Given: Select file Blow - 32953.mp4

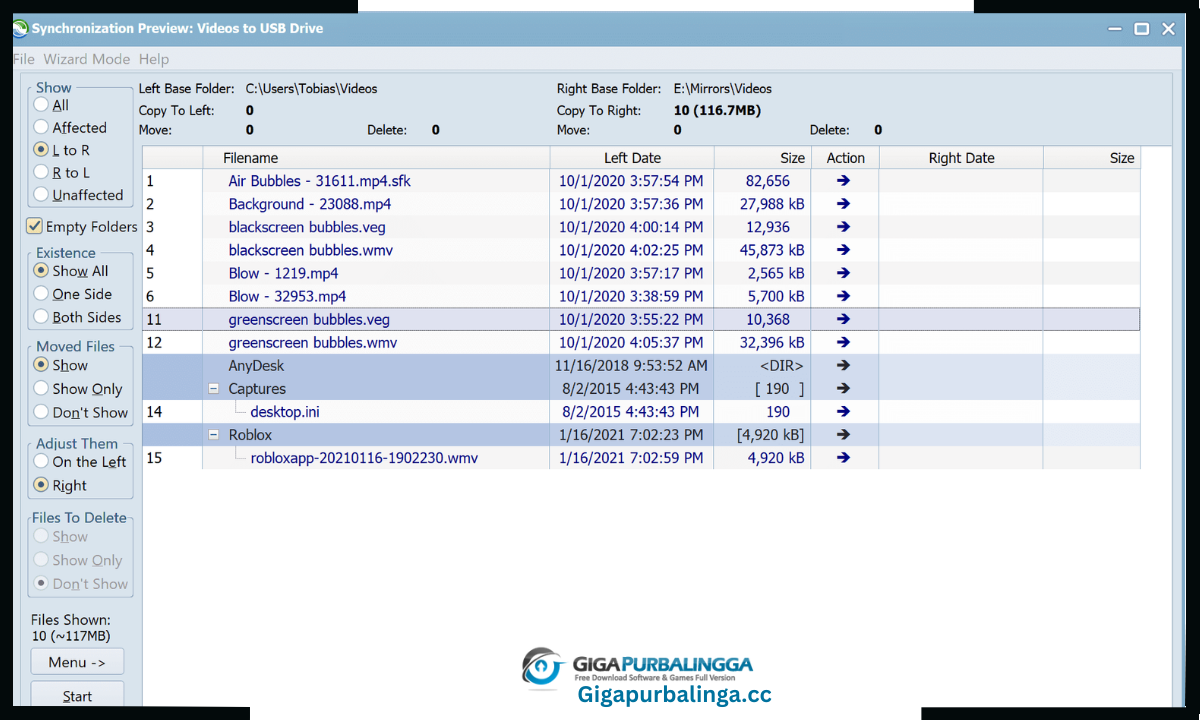Looking at the screenshot, I should click(x=287, y=296).
